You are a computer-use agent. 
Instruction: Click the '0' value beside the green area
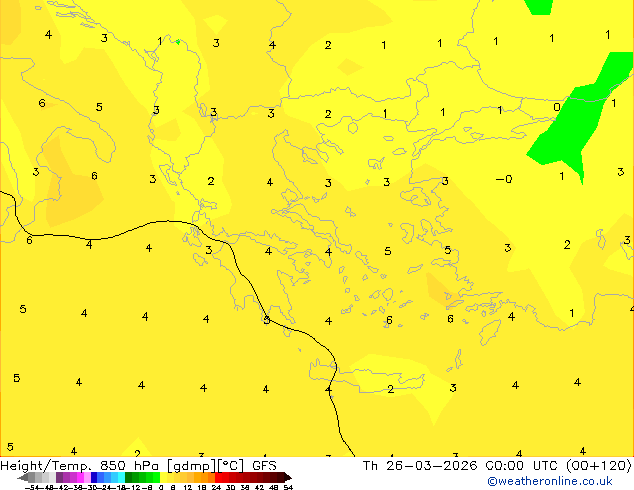[x=557, y=107]
